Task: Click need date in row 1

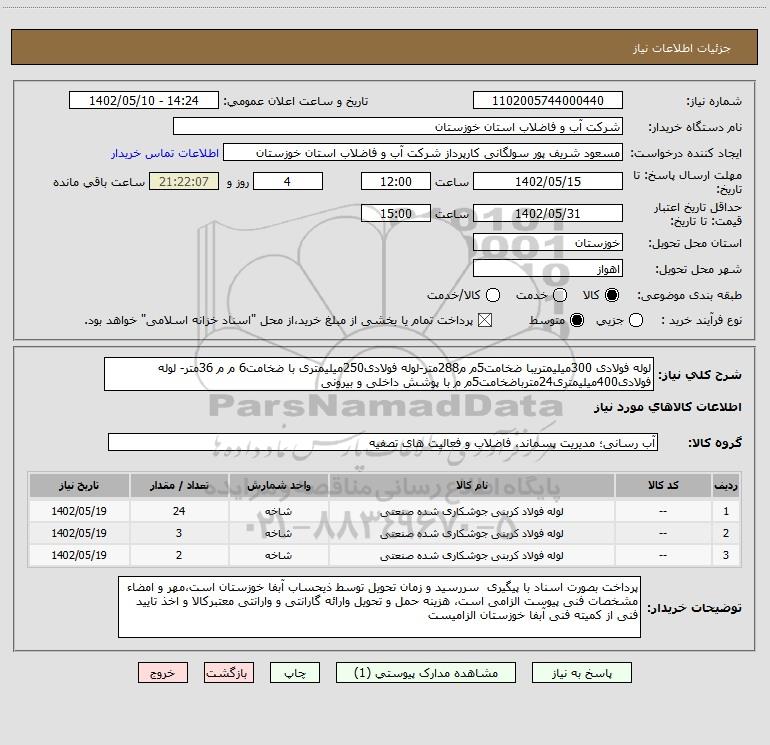Action: point(79,511)
